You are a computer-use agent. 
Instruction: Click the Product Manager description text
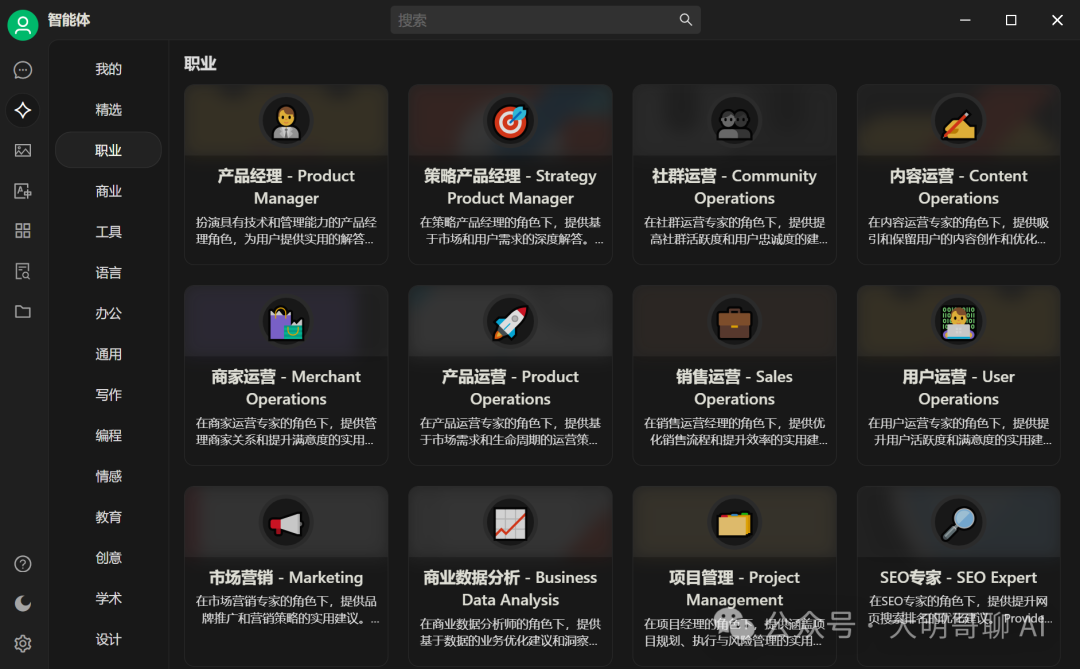coord(286,231)
